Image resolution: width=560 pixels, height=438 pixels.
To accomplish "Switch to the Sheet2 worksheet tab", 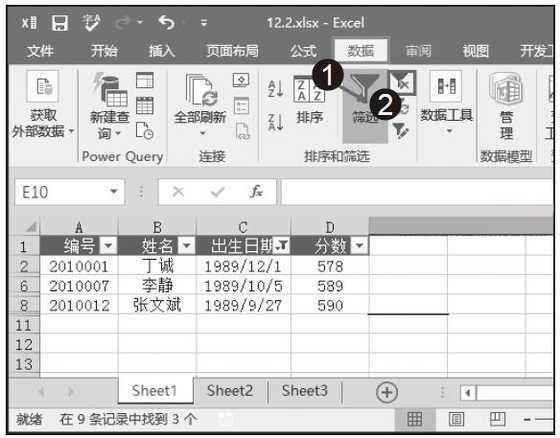I will click(x=230, y=390).
